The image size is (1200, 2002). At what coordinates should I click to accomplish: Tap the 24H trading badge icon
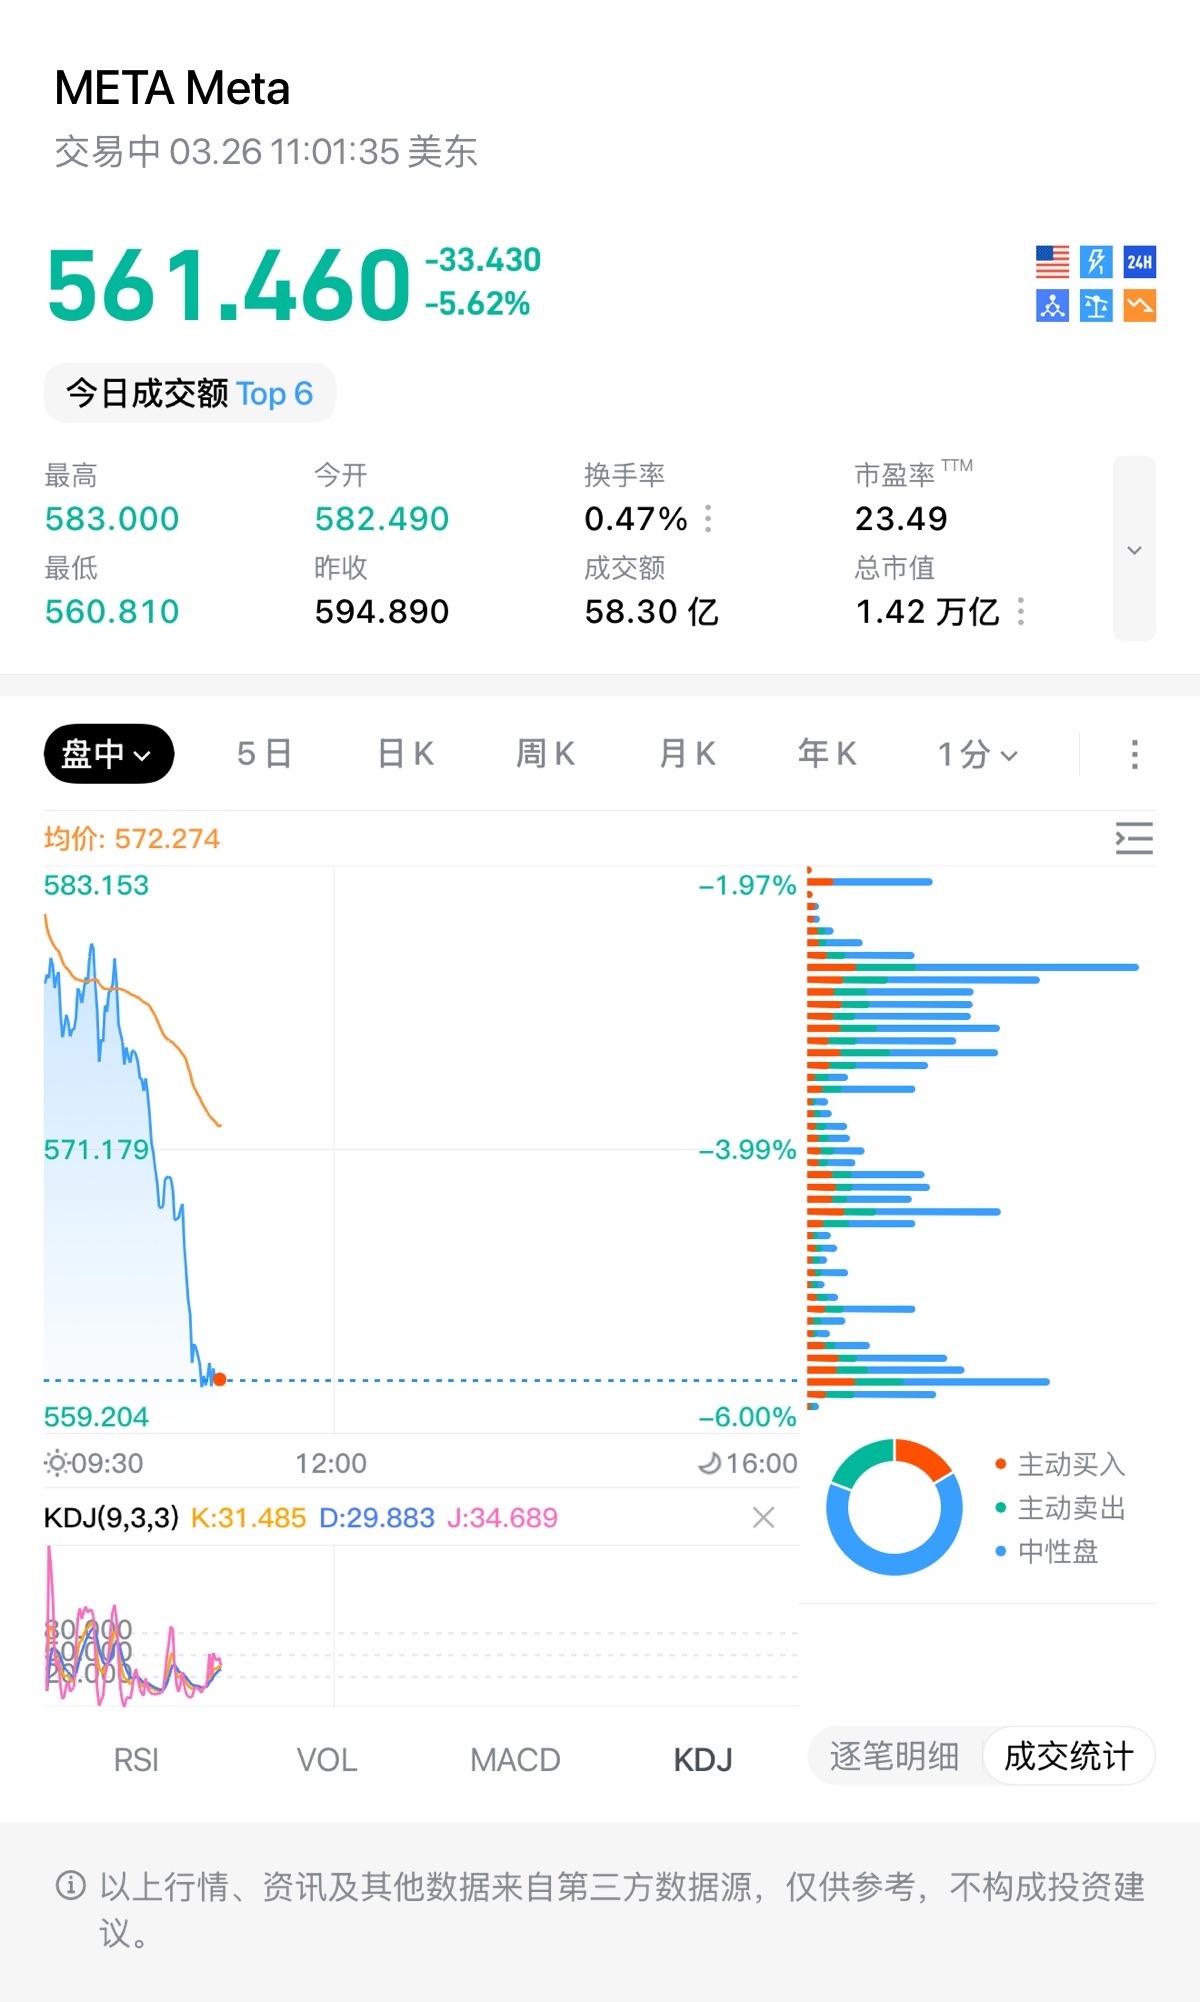point(1139,262)
